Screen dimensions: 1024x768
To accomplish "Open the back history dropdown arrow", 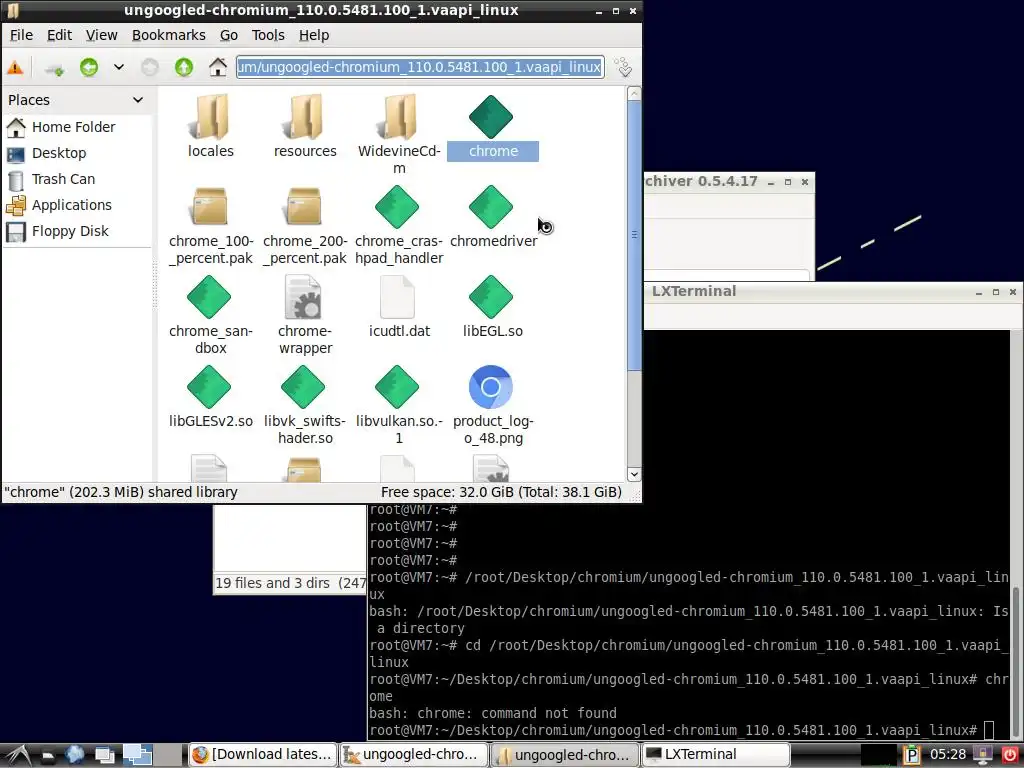I will [118, 67].
